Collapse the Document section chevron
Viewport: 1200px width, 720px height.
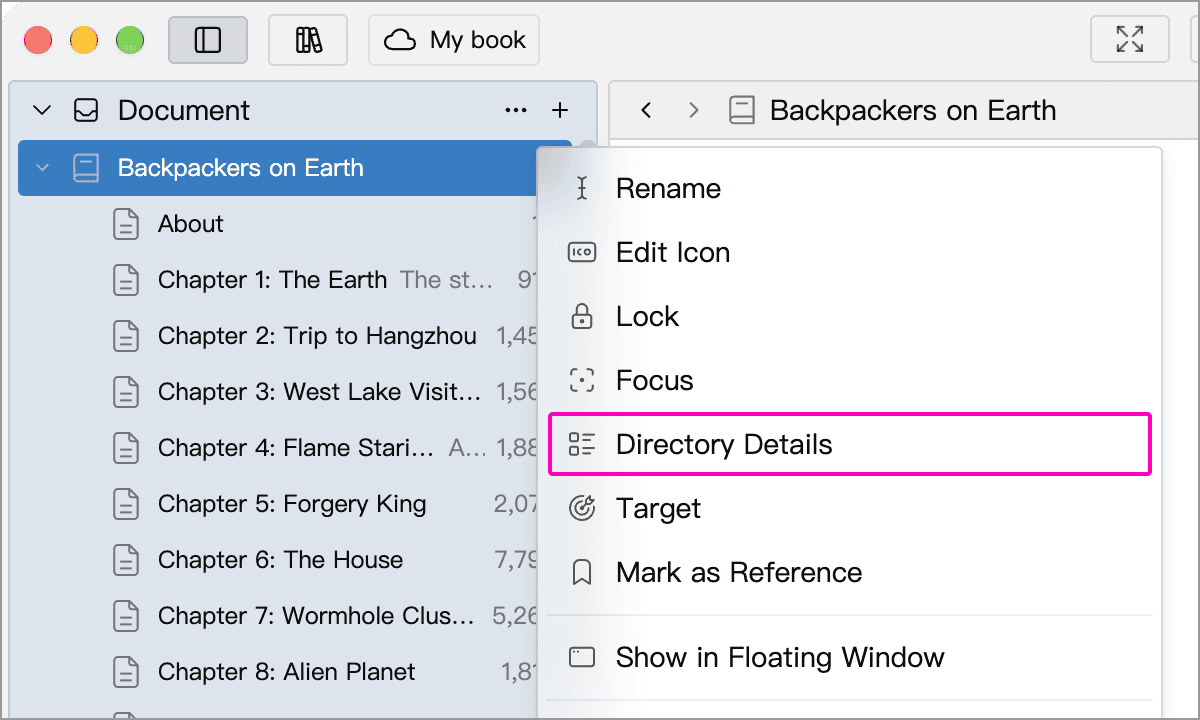tap(41, 110)
